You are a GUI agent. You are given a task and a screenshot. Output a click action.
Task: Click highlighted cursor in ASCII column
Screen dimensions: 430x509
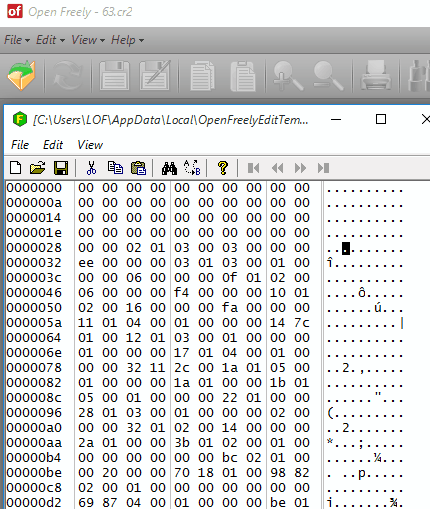point(346,248)
